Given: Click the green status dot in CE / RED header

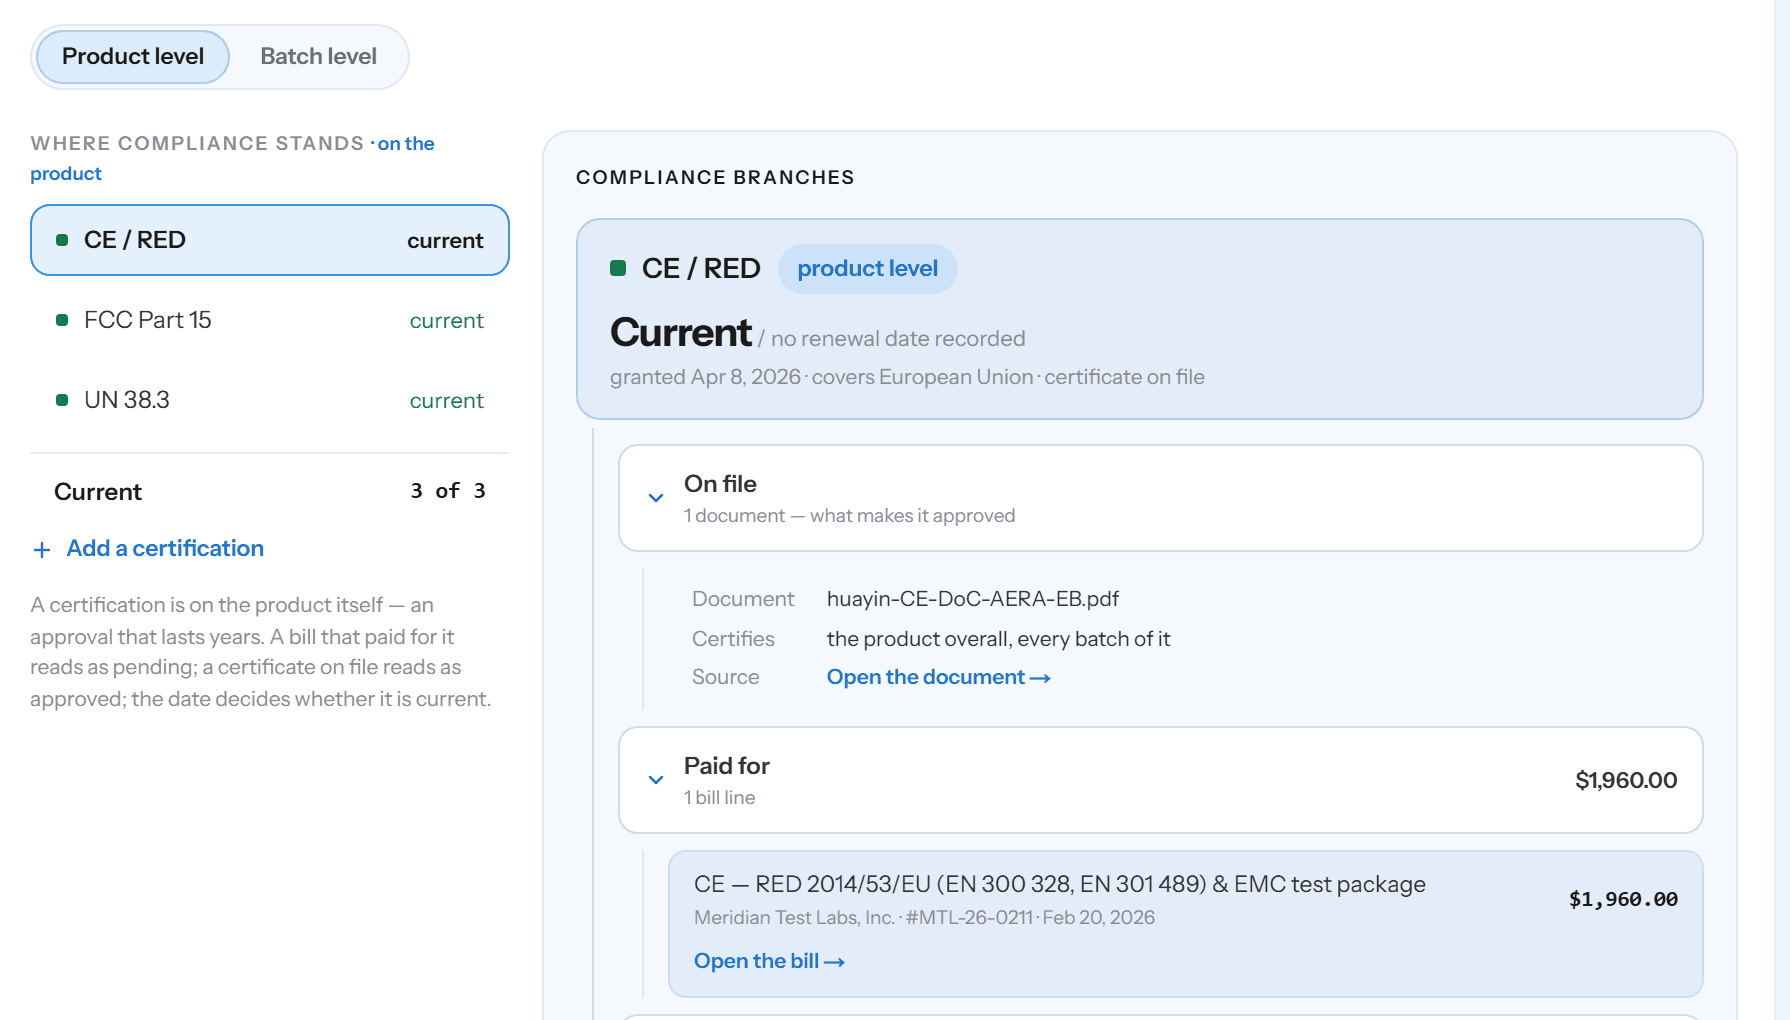Looking at the screenshot, I should click(x=618, y=268).
